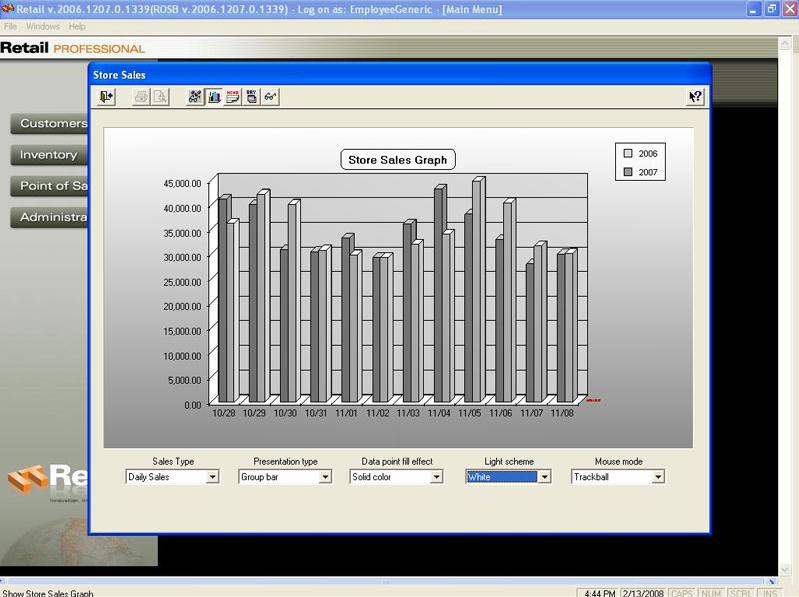
Task: Click the Store Sales Graph chart title
Action: (397, 160)
